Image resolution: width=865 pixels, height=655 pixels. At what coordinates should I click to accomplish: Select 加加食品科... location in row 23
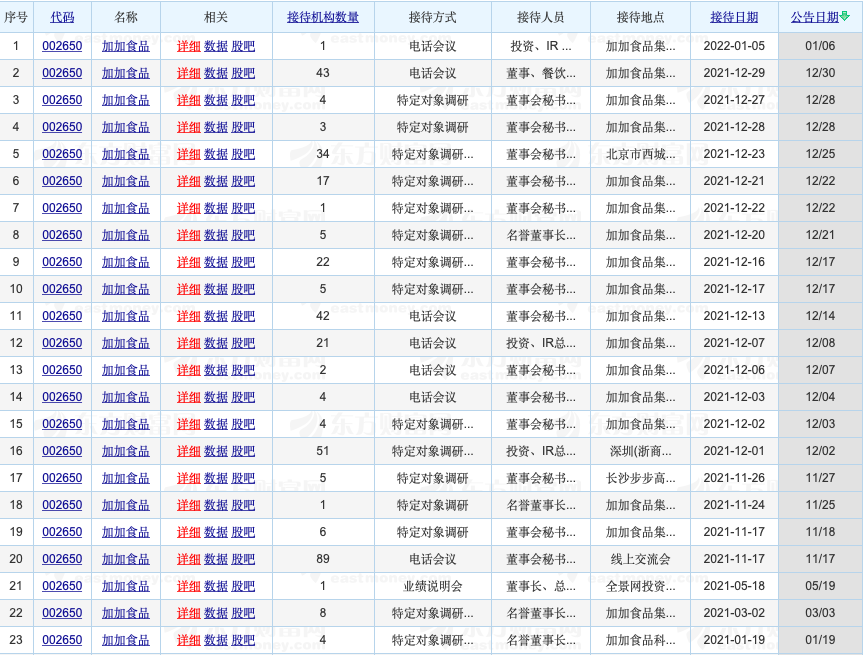(x=640, y=640)
